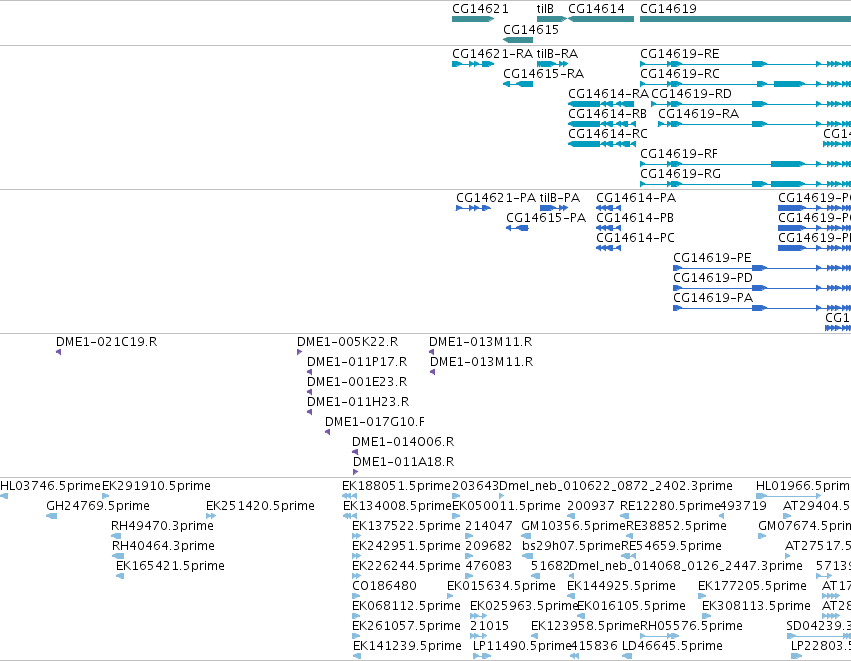Select transcript CG14614-RA
The image size is (851, 661).
tap(608, 94)
